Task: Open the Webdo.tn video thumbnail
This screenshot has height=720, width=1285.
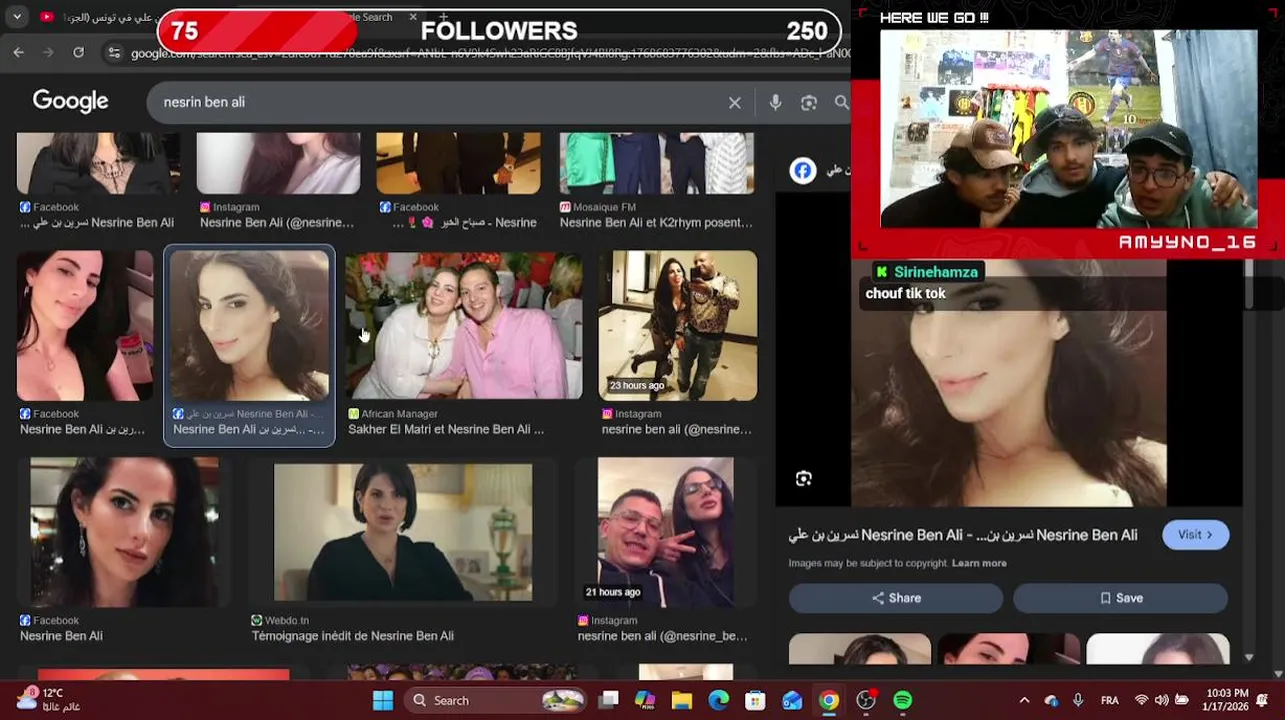Action: point(403,532)
